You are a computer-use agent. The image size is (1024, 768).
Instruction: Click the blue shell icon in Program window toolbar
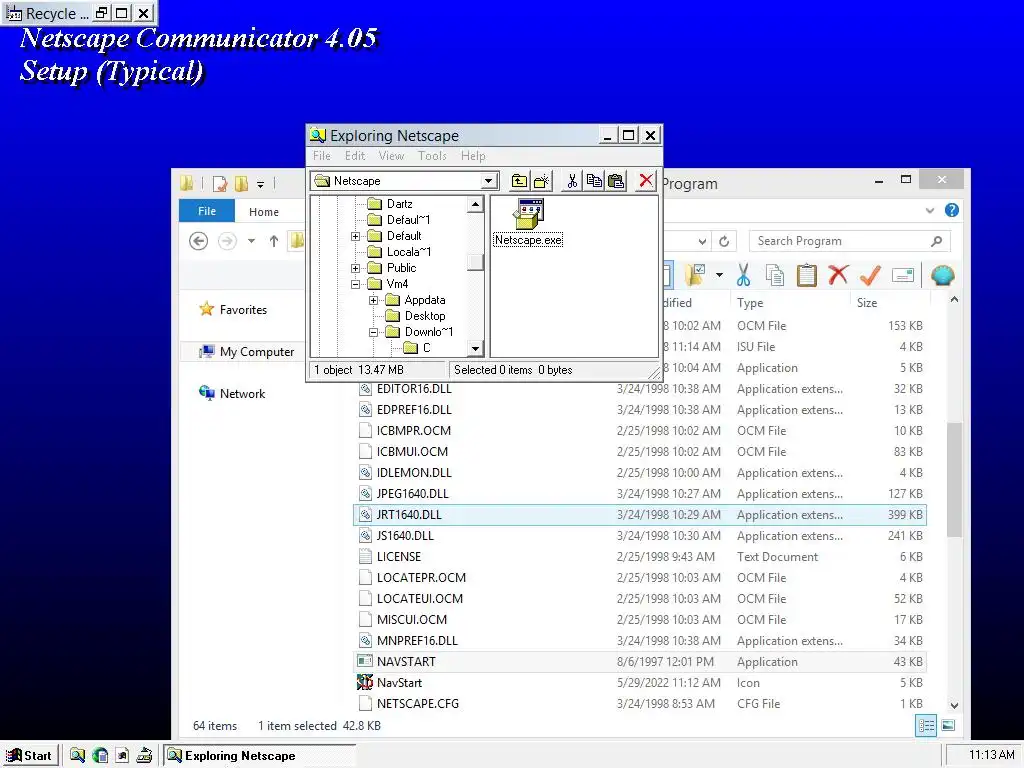(x=942, y=276)
